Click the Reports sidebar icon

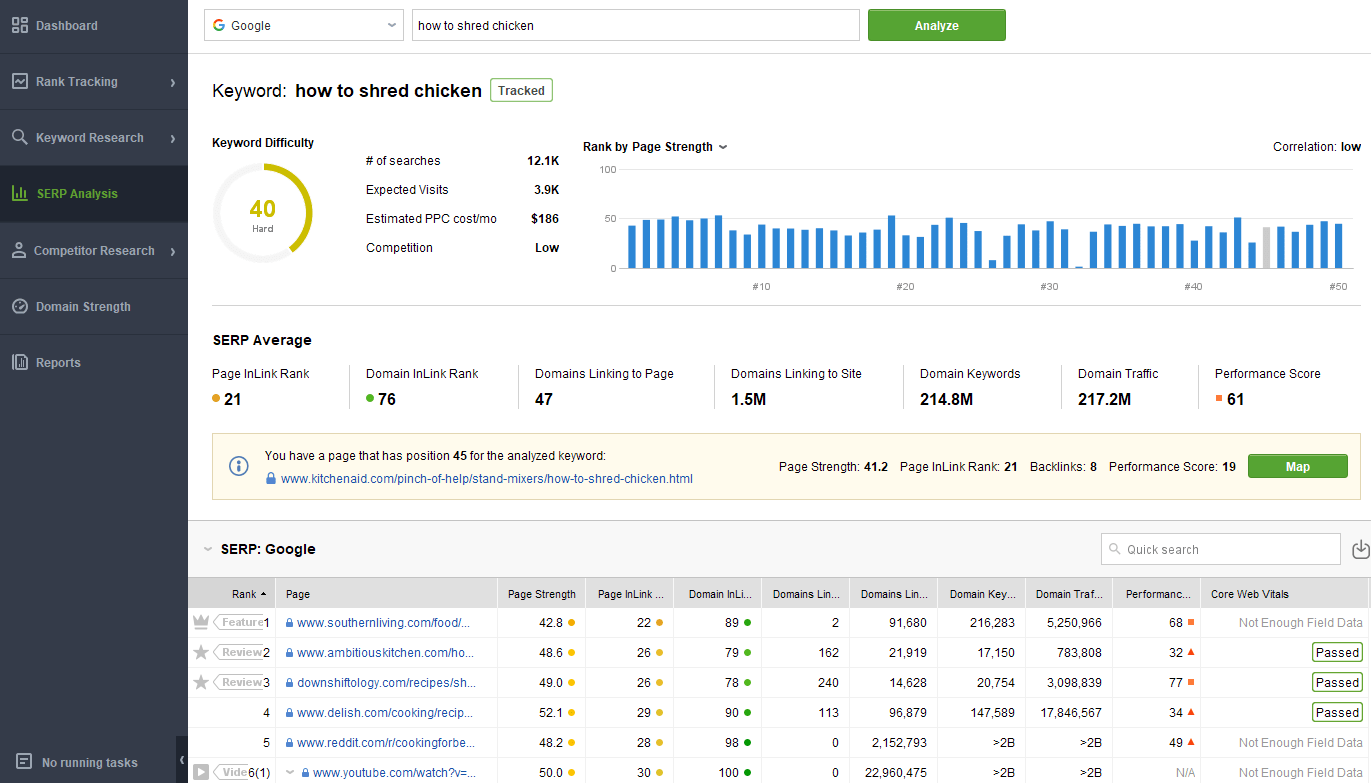tap(20, 363)
